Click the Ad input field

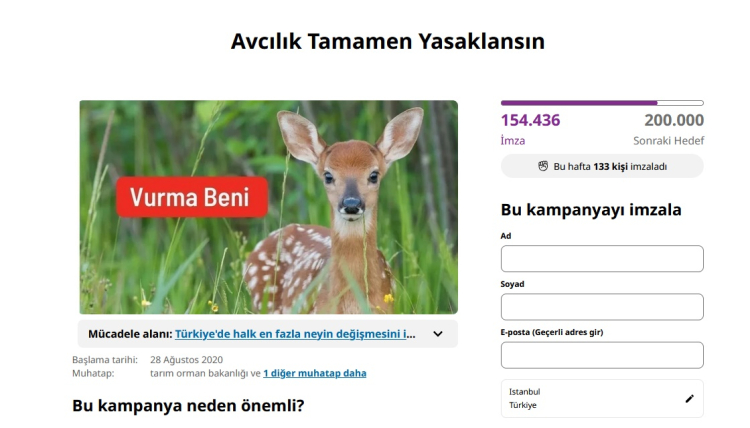(x=602, y=258)
